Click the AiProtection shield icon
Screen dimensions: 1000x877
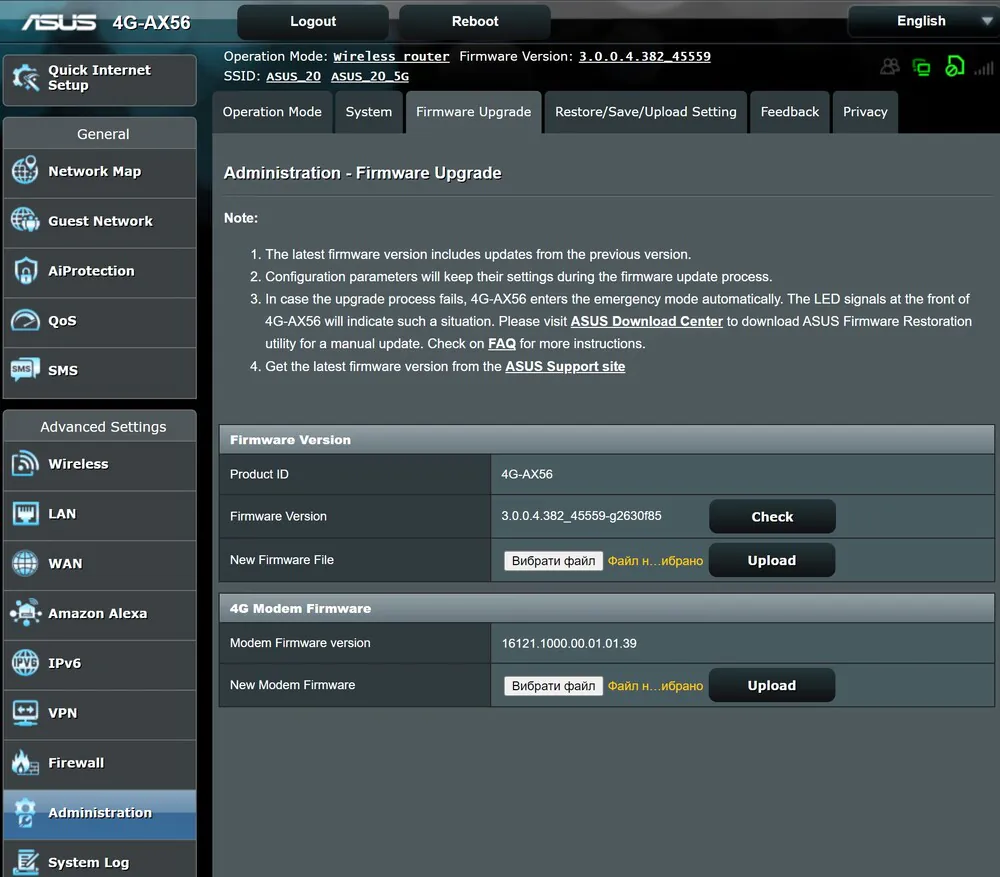[26, 270]
